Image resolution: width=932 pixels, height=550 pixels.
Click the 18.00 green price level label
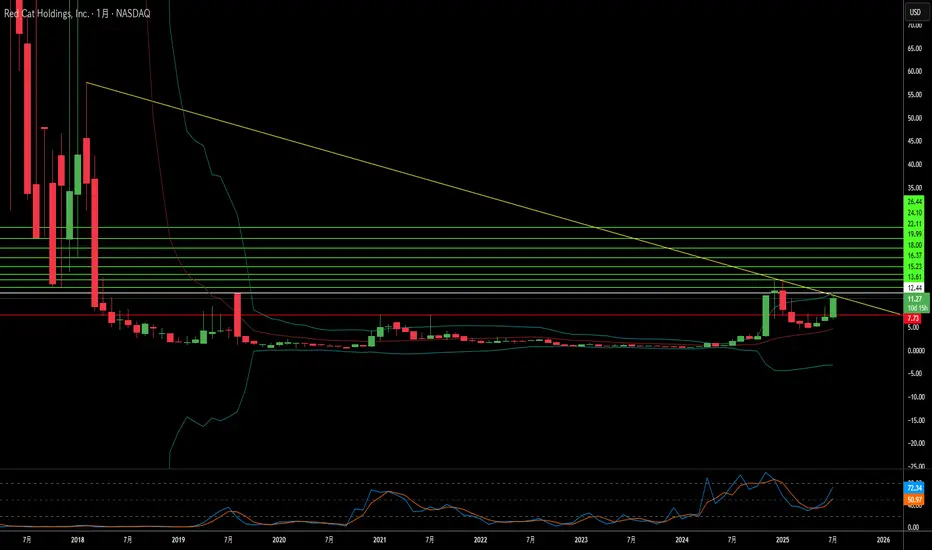point(915,246)
